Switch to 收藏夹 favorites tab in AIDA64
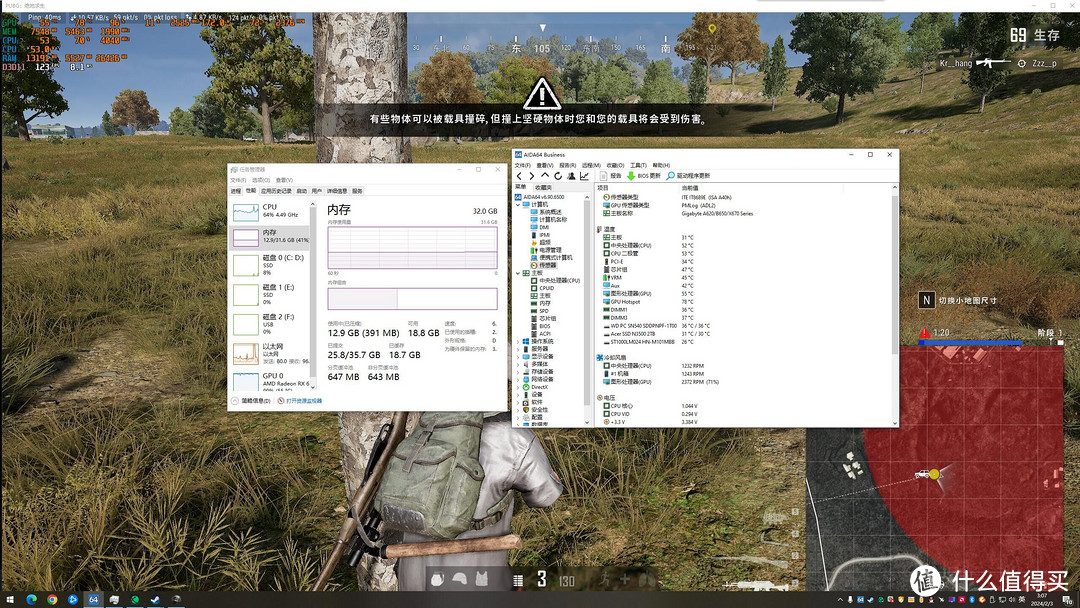The width and height of the screenshot is (1080, 608). click(x=543, y=187)
